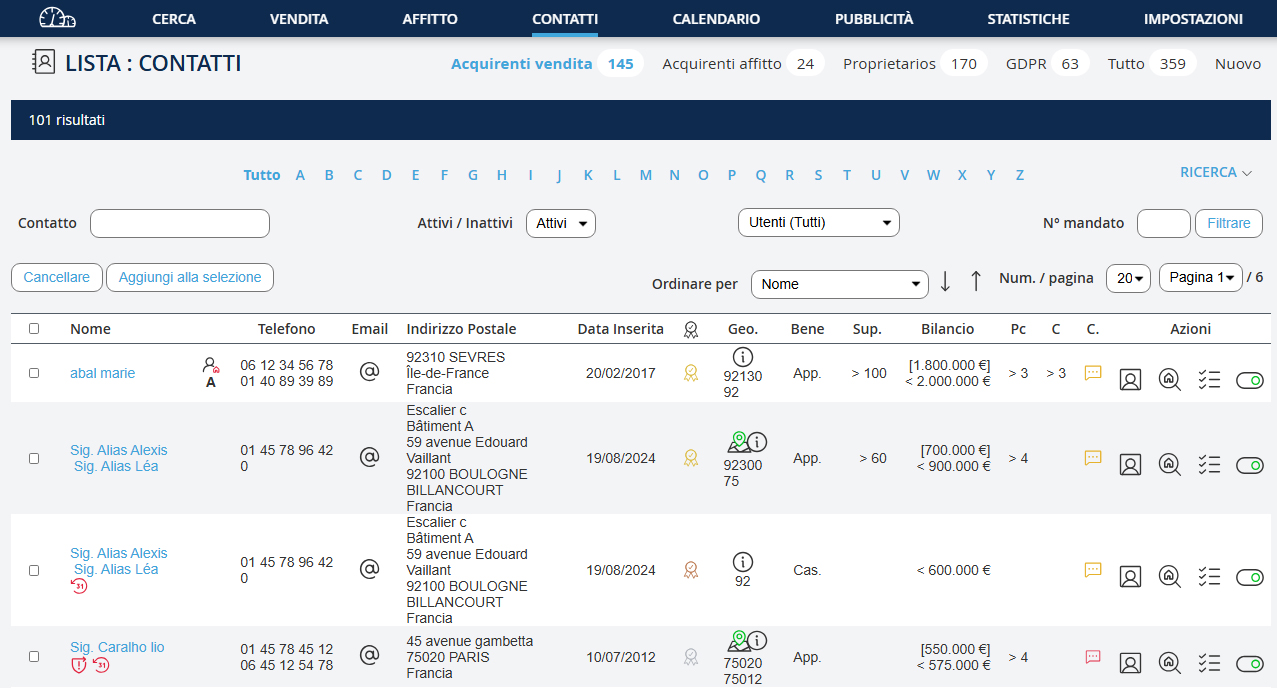Screen dimensions: 1277x688
Task: Sort descending with the down arrow
Action: [x=945, y=282]
